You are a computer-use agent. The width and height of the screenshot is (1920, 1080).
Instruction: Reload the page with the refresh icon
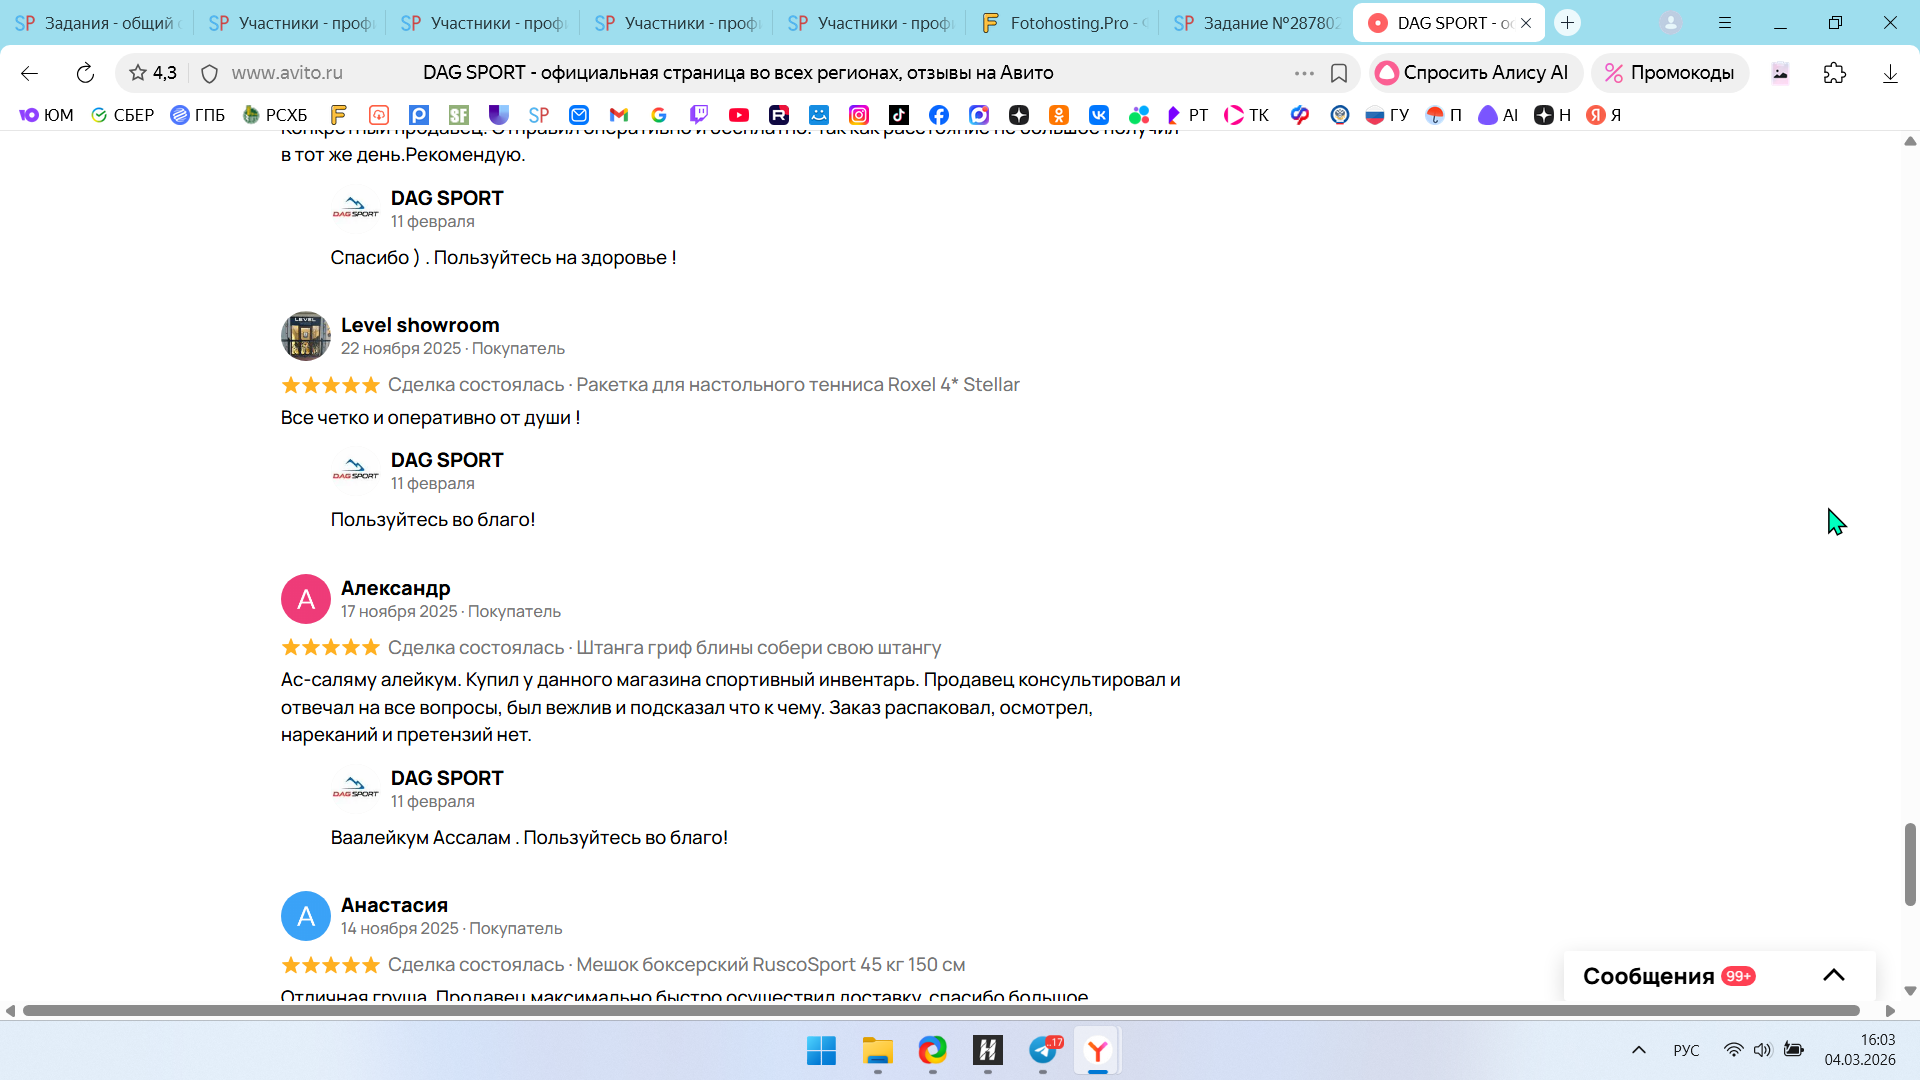(85, 73)
